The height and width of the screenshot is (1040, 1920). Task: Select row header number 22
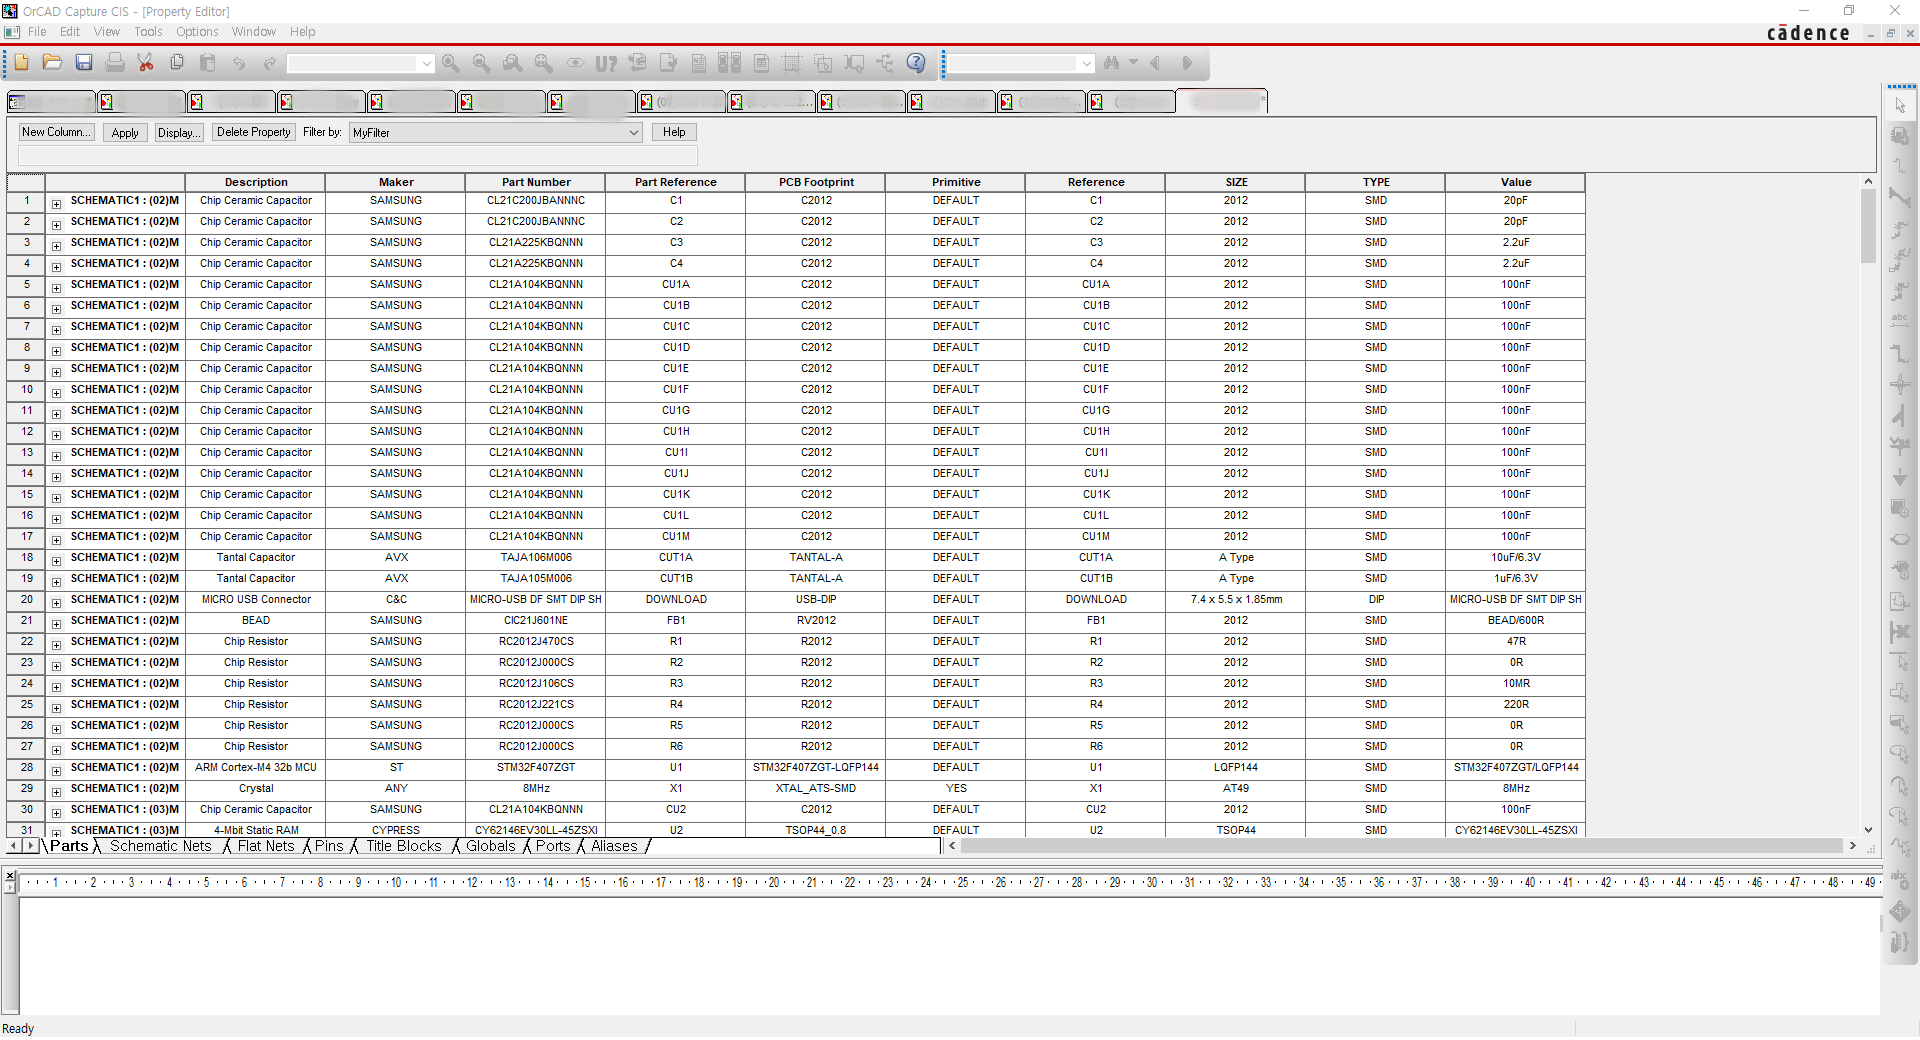click(x=27, y=642)
